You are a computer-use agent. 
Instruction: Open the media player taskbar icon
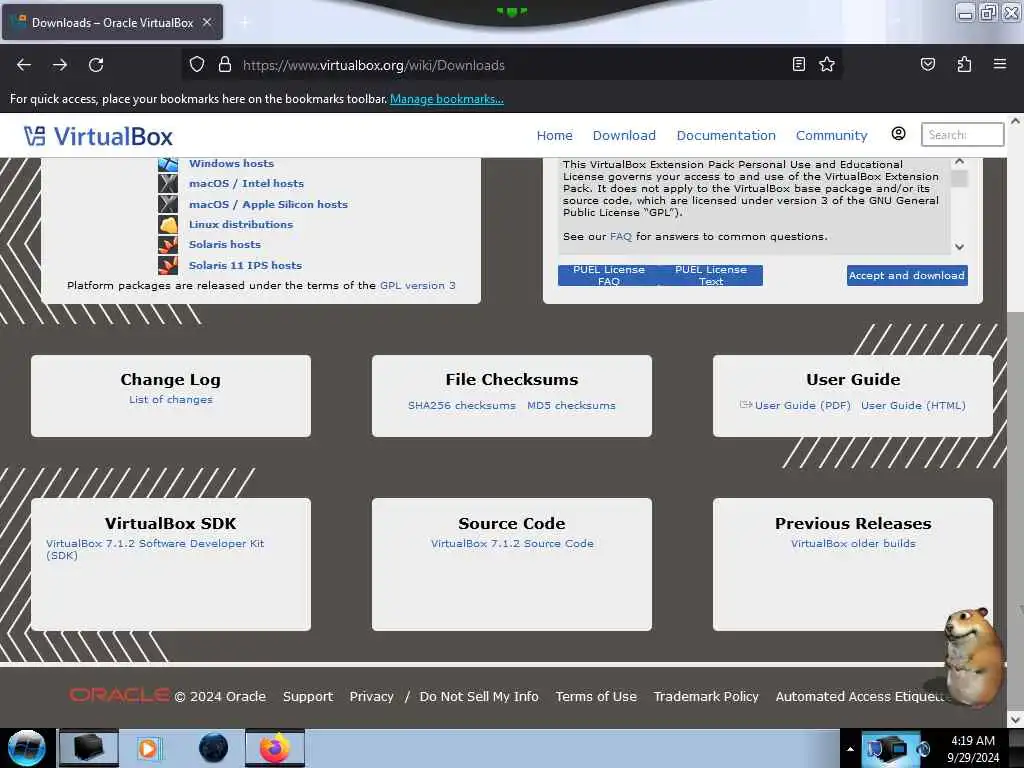148,748
